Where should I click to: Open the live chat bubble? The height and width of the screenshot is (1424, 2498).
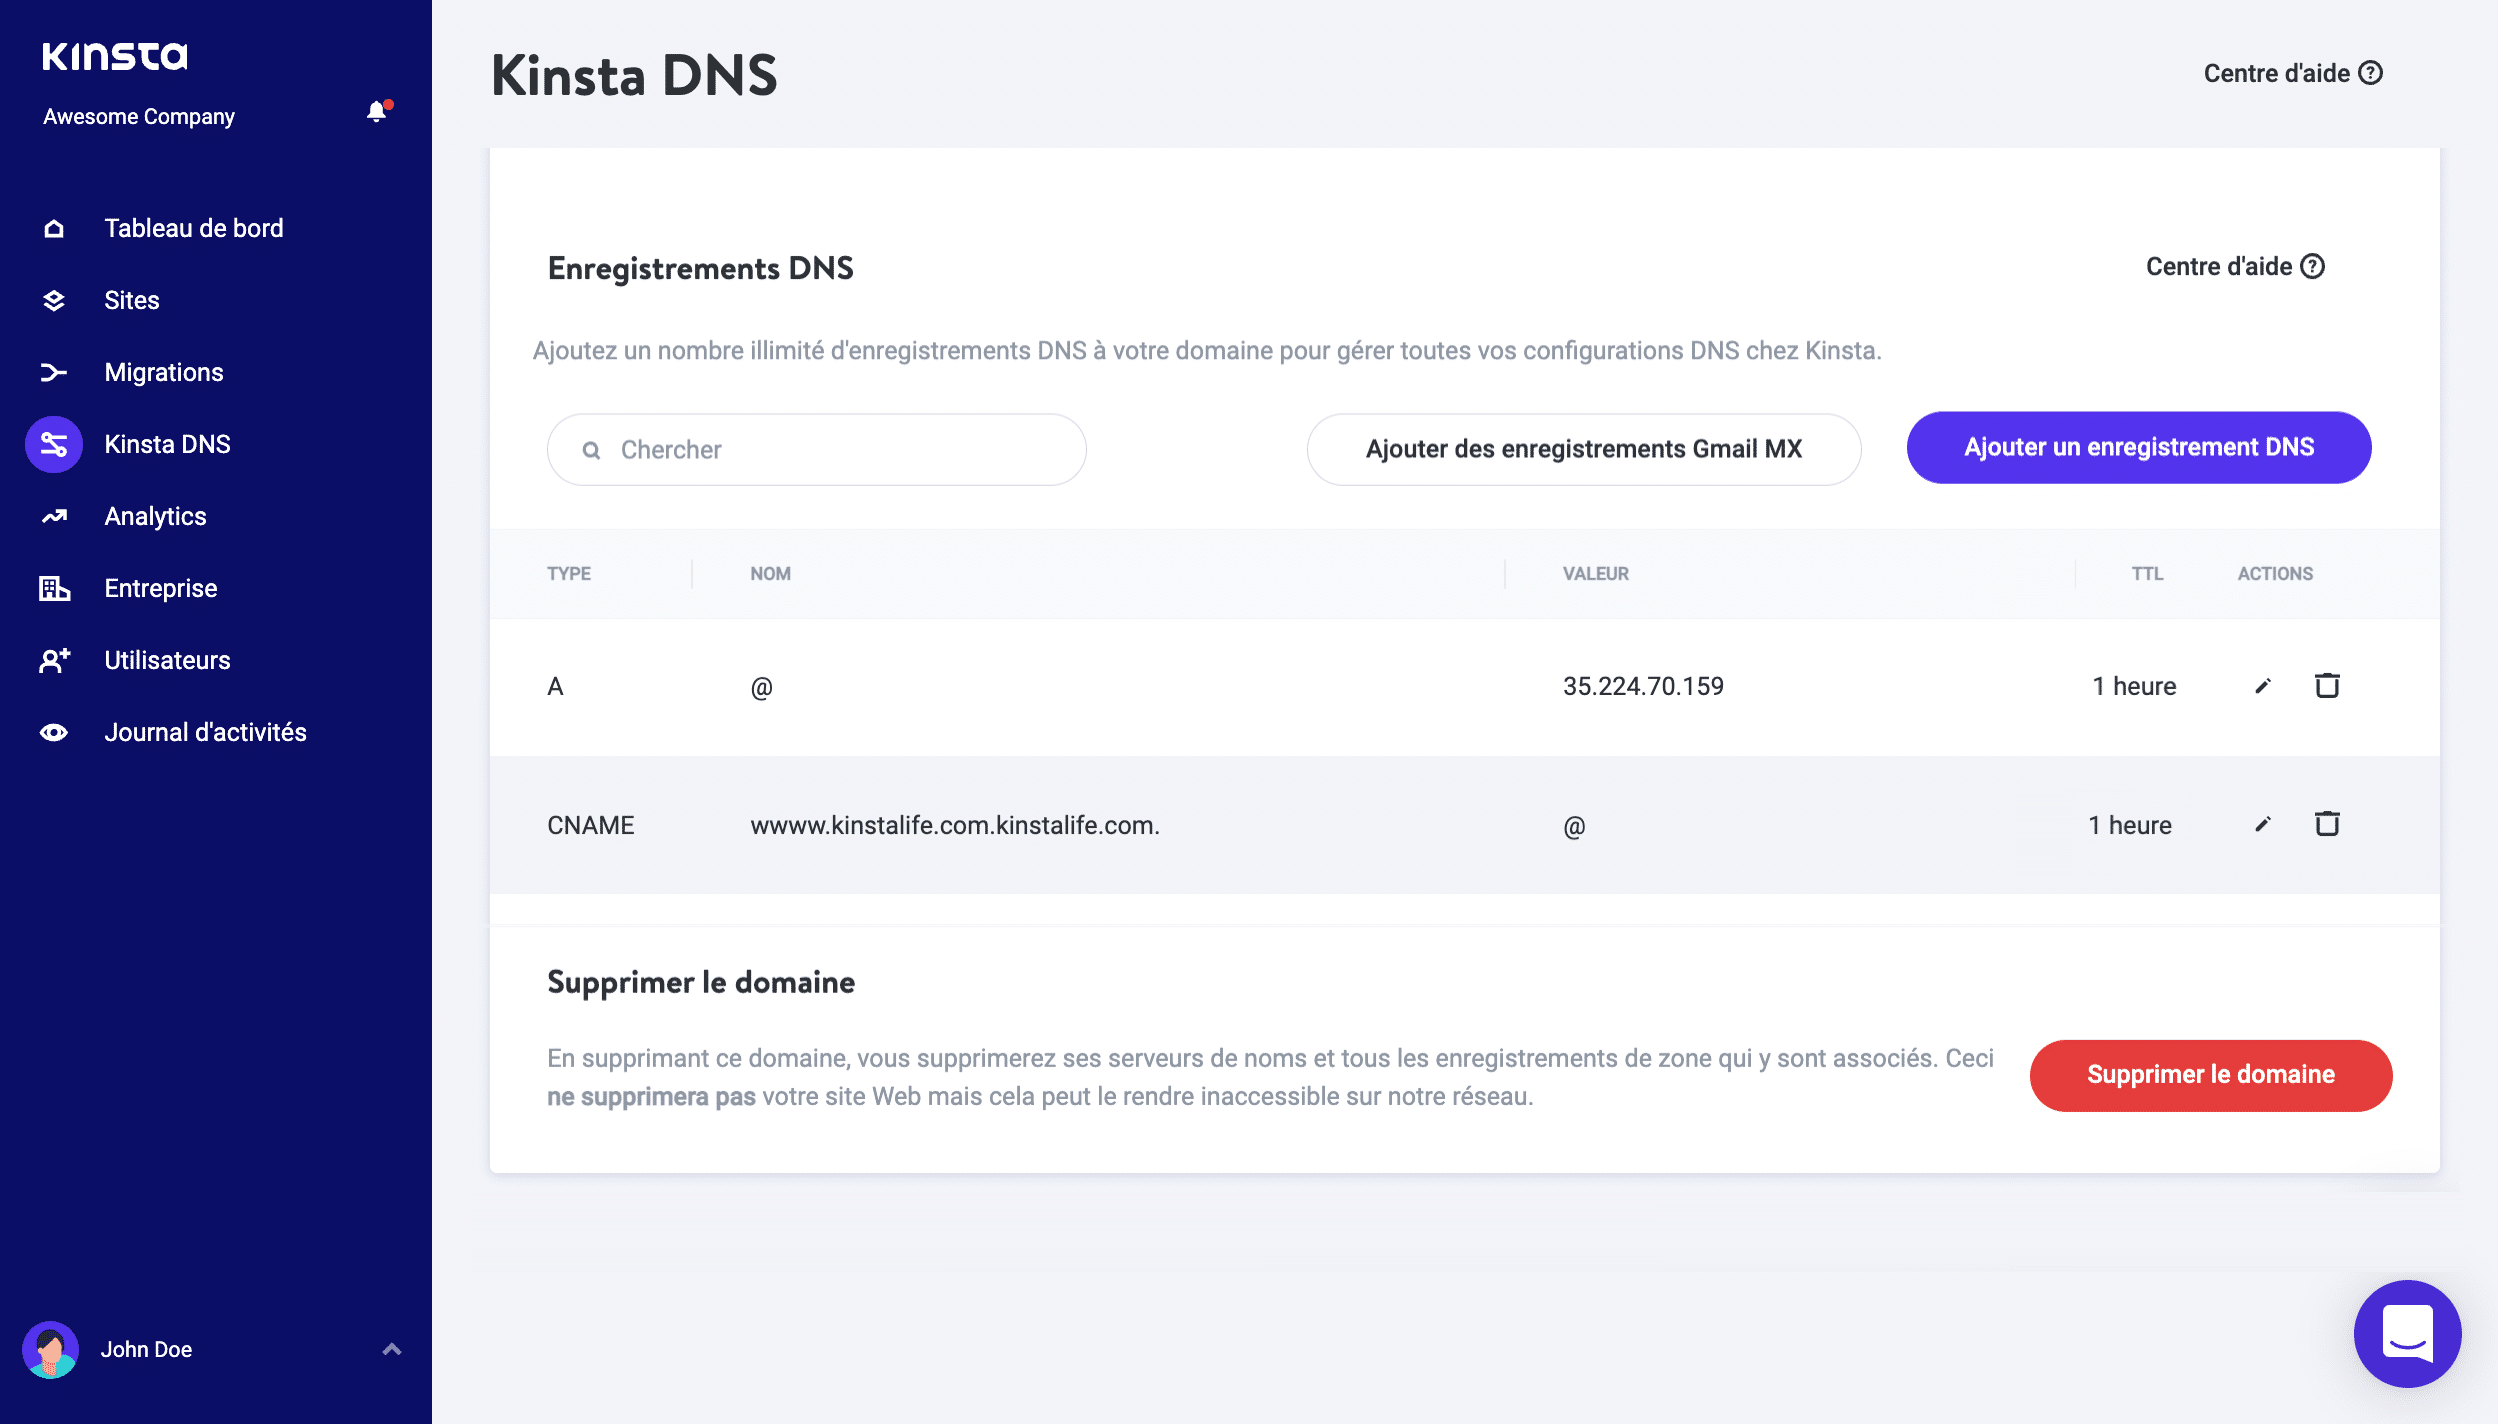click(x=2408, y=1334)
